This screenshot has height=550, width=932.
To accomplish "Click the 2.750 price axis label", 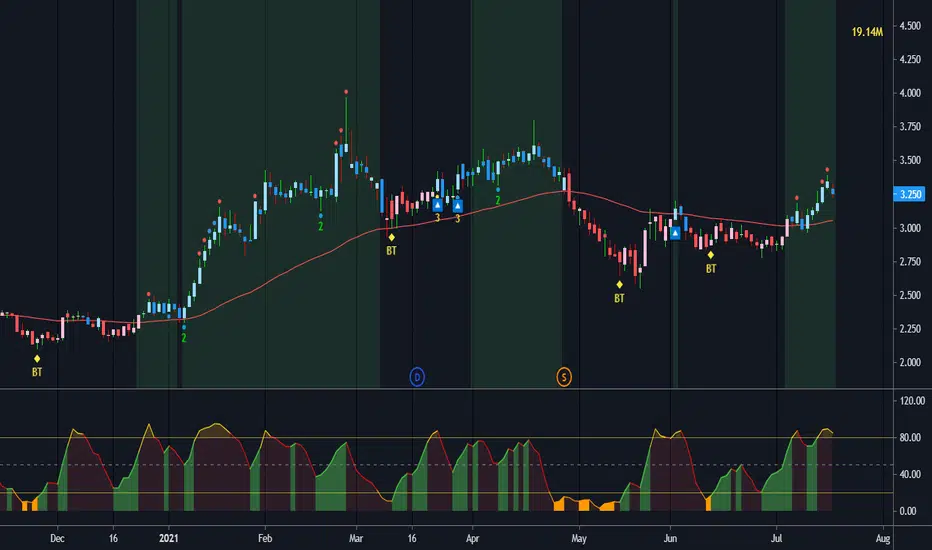I will 910,262.
